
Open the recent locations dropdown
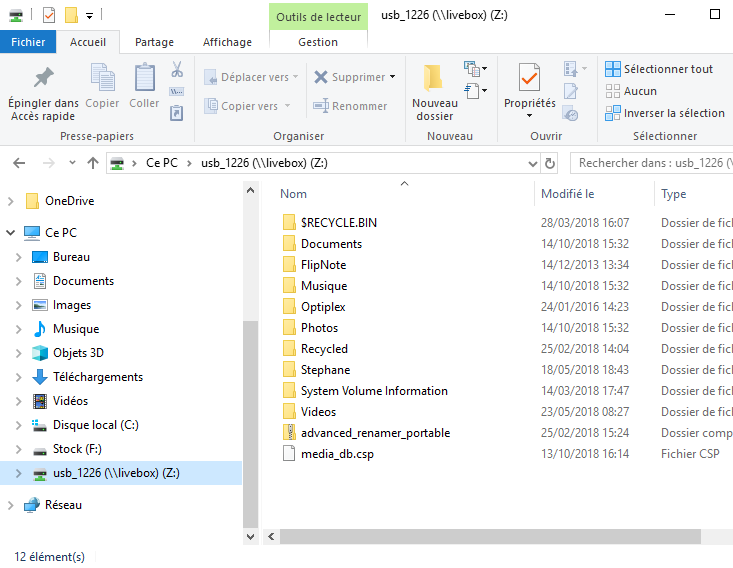(x=72, y=163)
